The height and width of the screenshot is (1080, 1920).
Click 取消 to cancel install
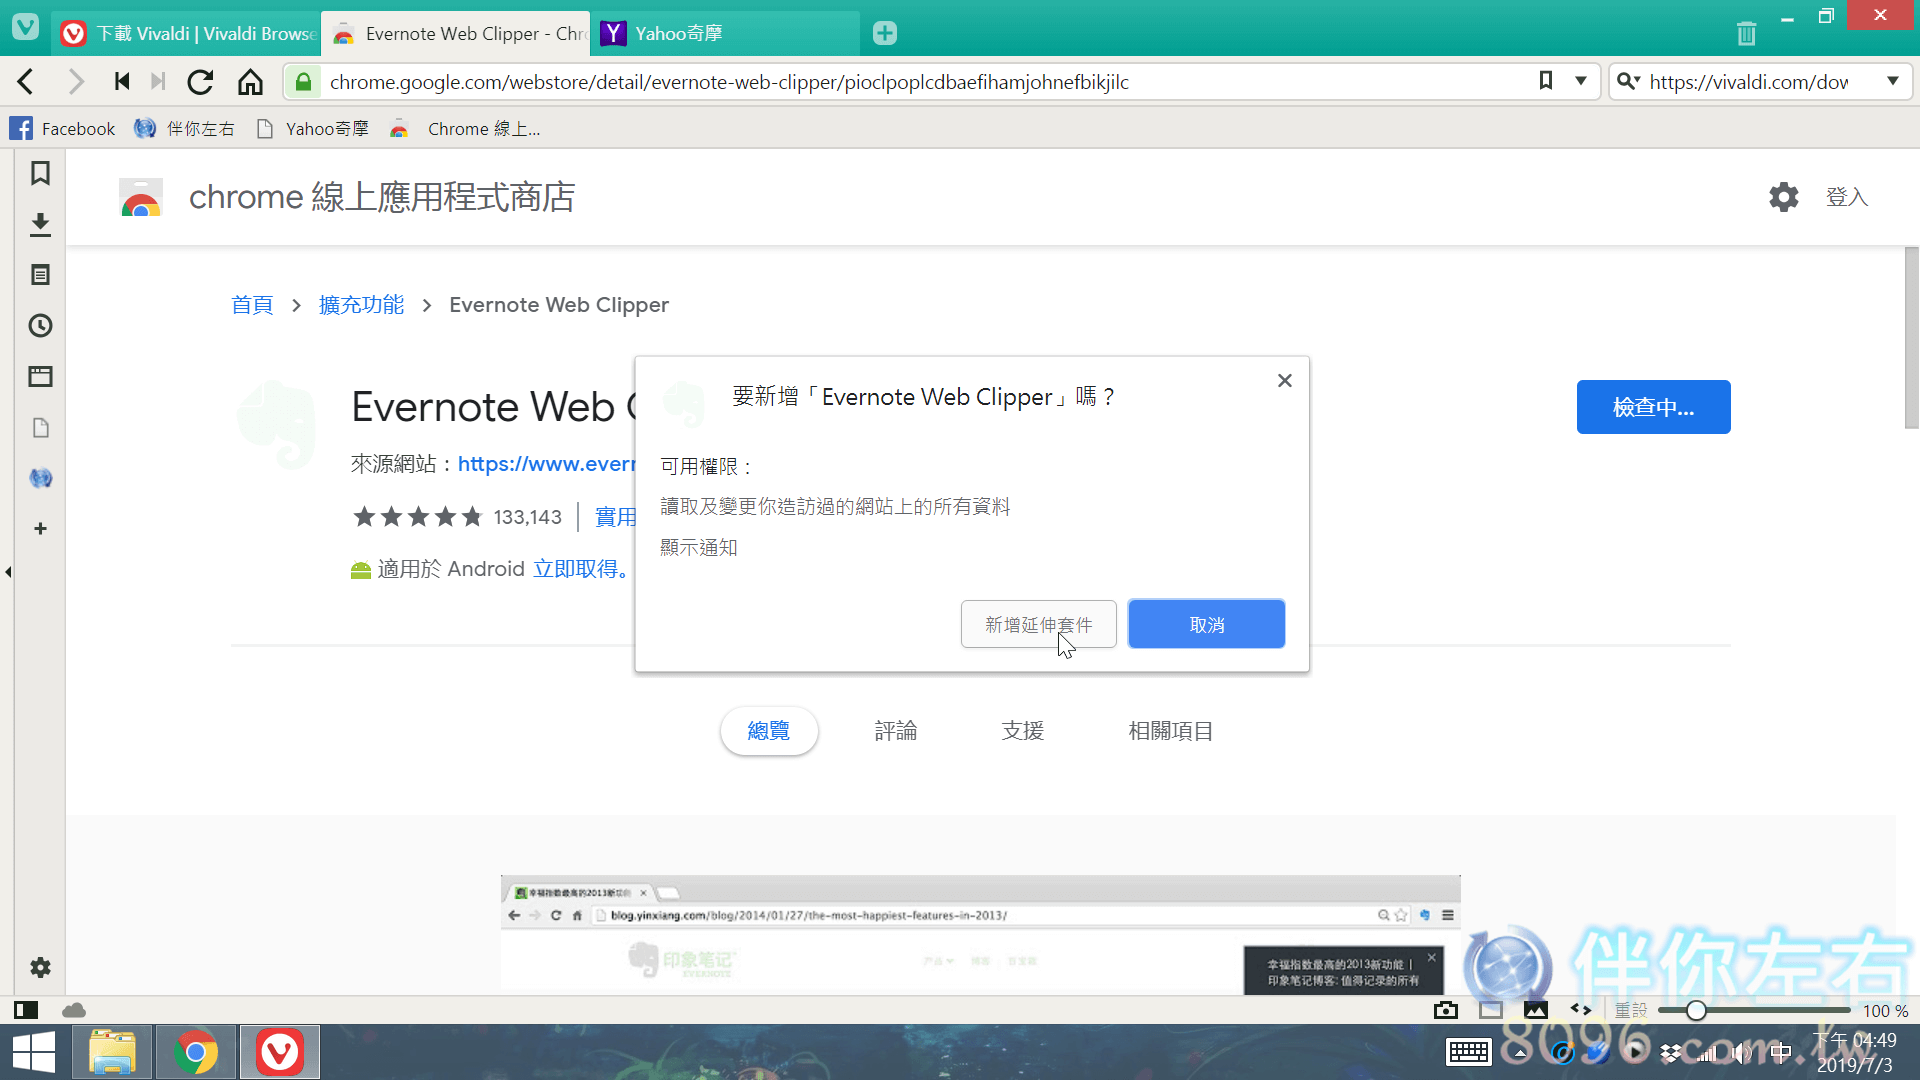(x=1207, y=625)
